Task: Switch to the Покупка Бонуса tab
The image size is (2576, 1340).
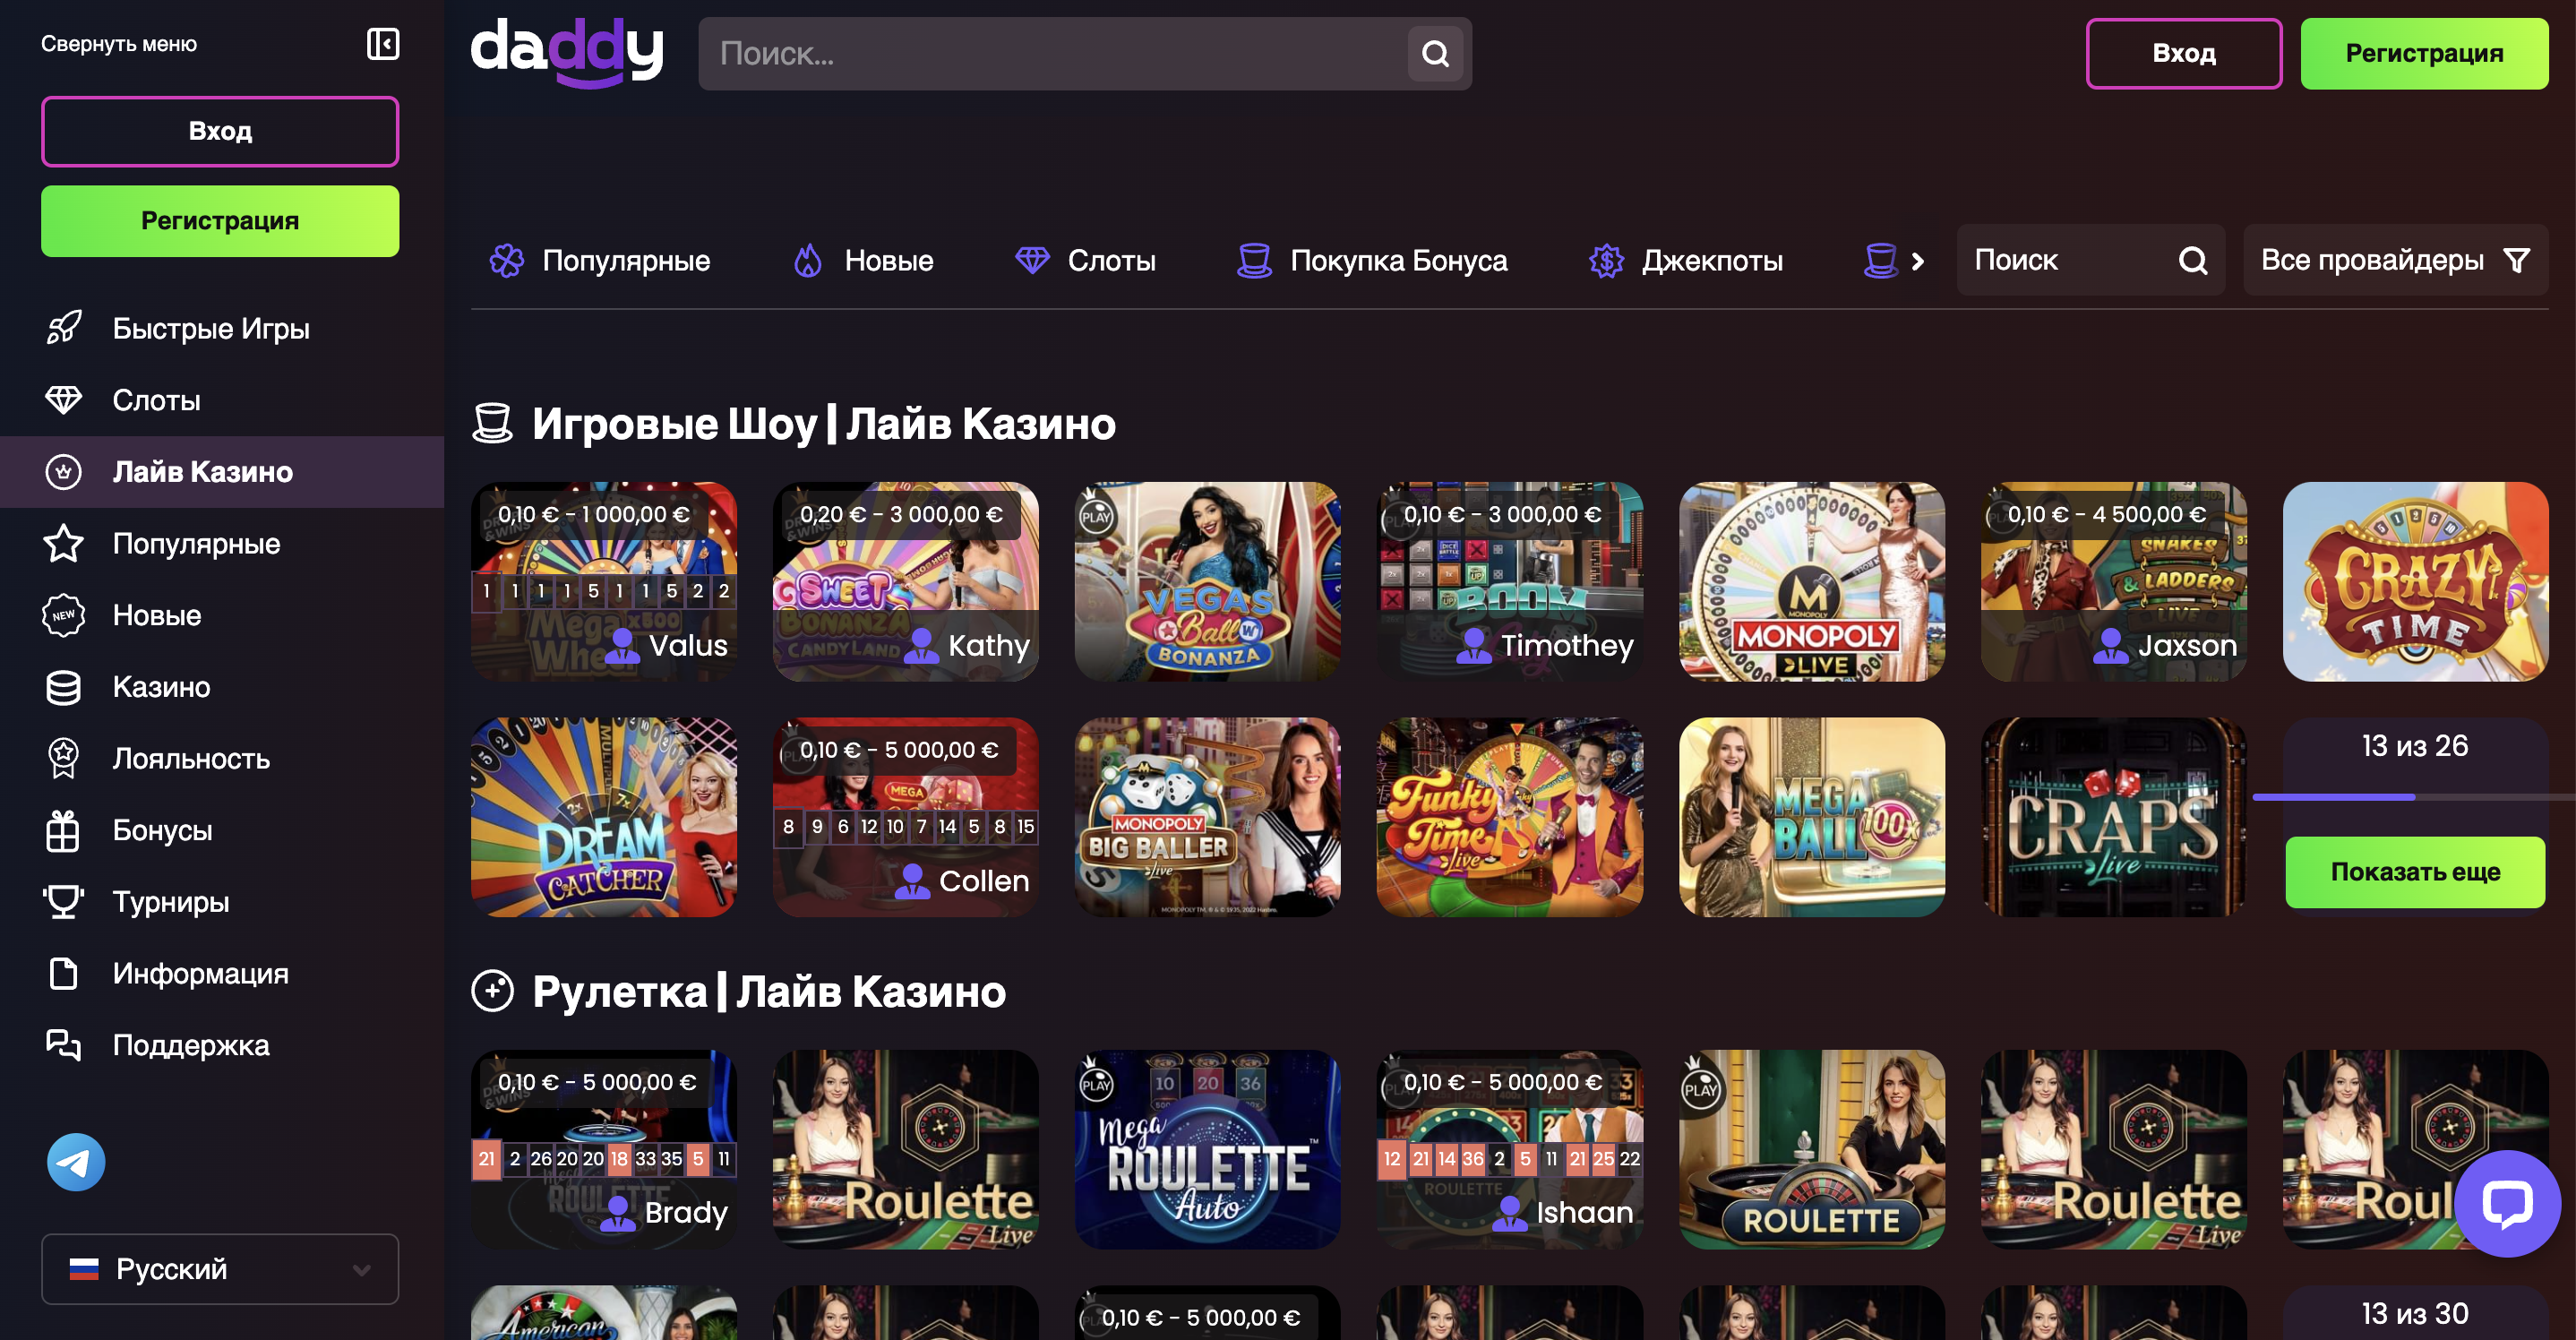Action: 1372,261
